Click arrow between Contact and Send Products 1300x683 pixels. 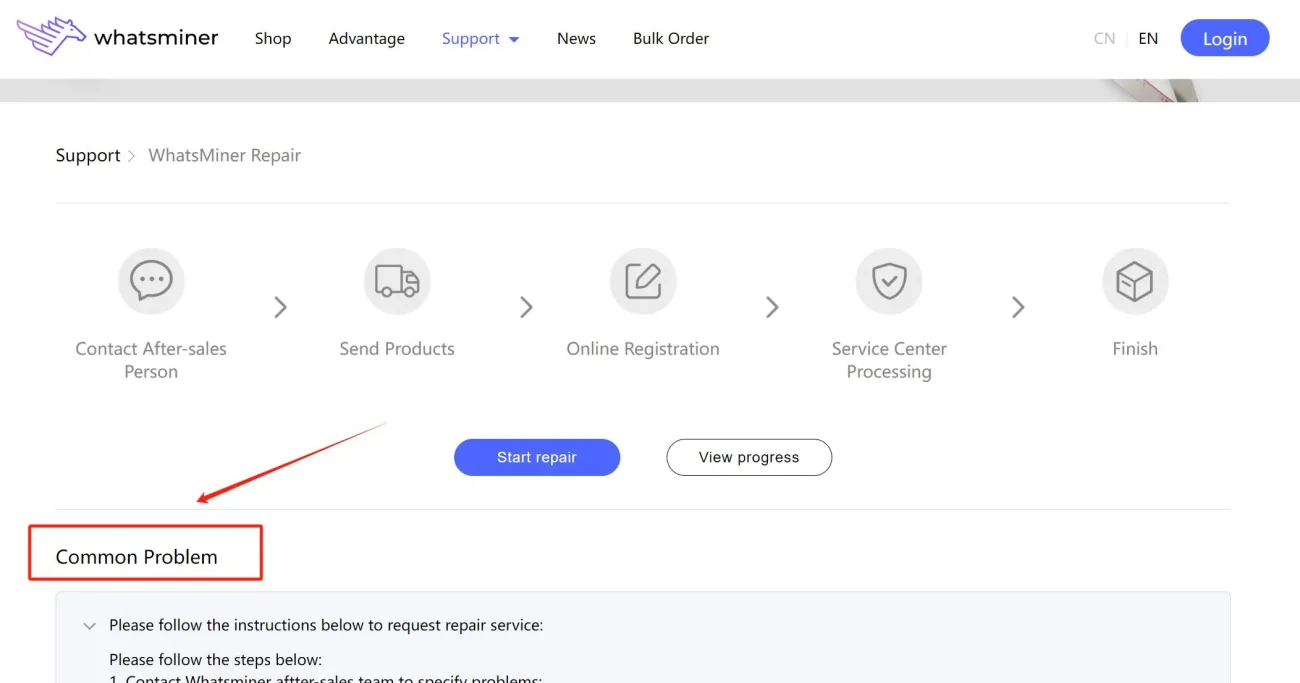tap(281, 307)
